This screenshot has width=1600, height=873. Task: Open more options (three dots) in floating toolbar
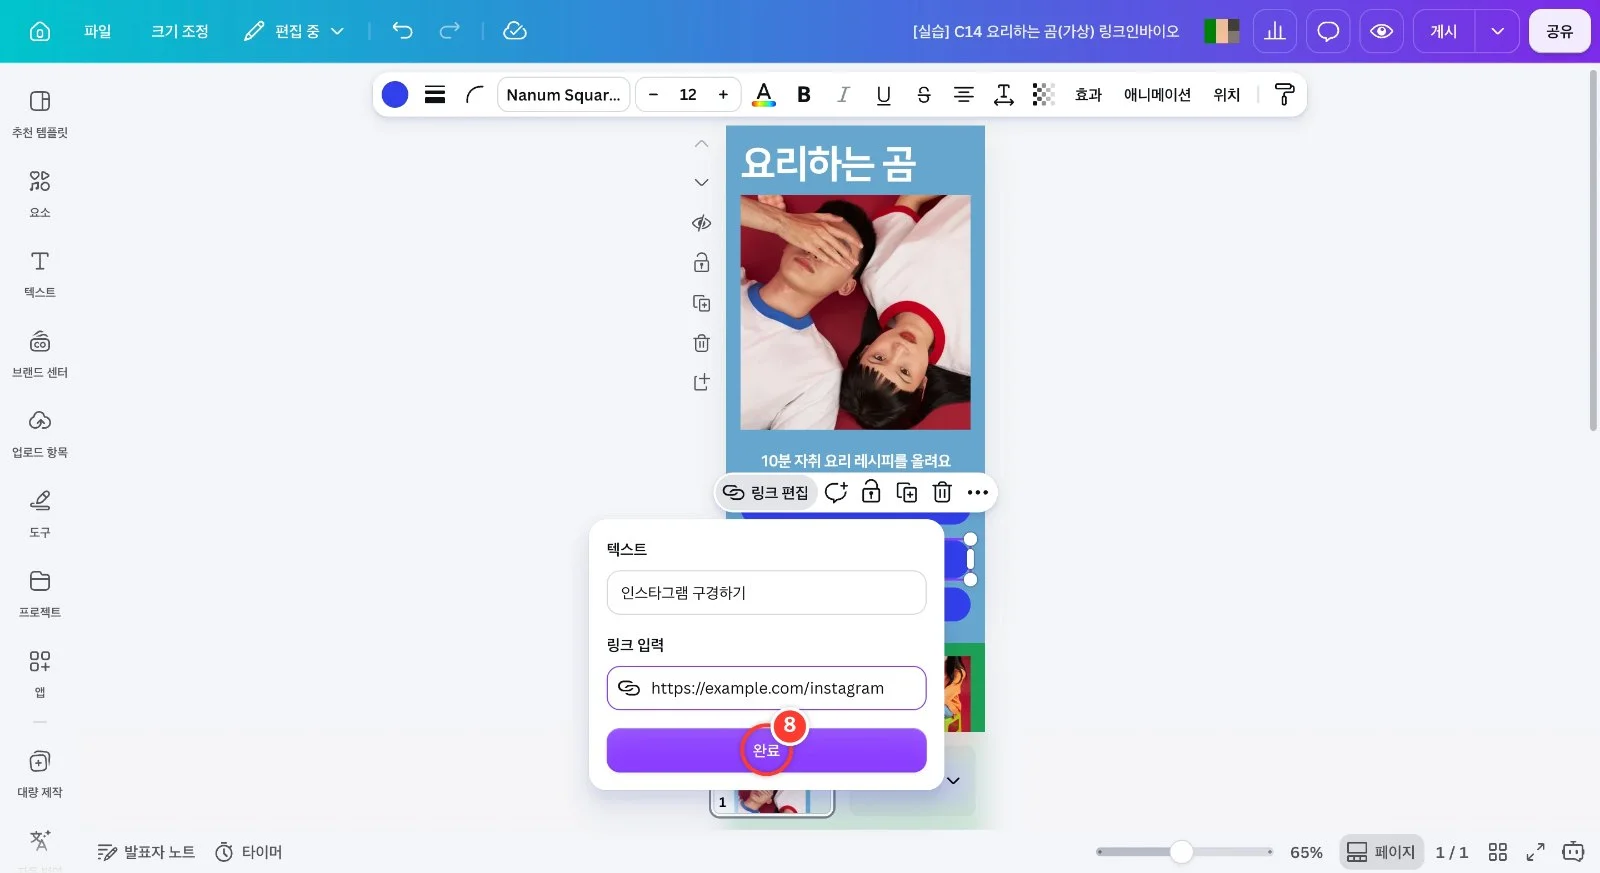click(x=978, y=492)
